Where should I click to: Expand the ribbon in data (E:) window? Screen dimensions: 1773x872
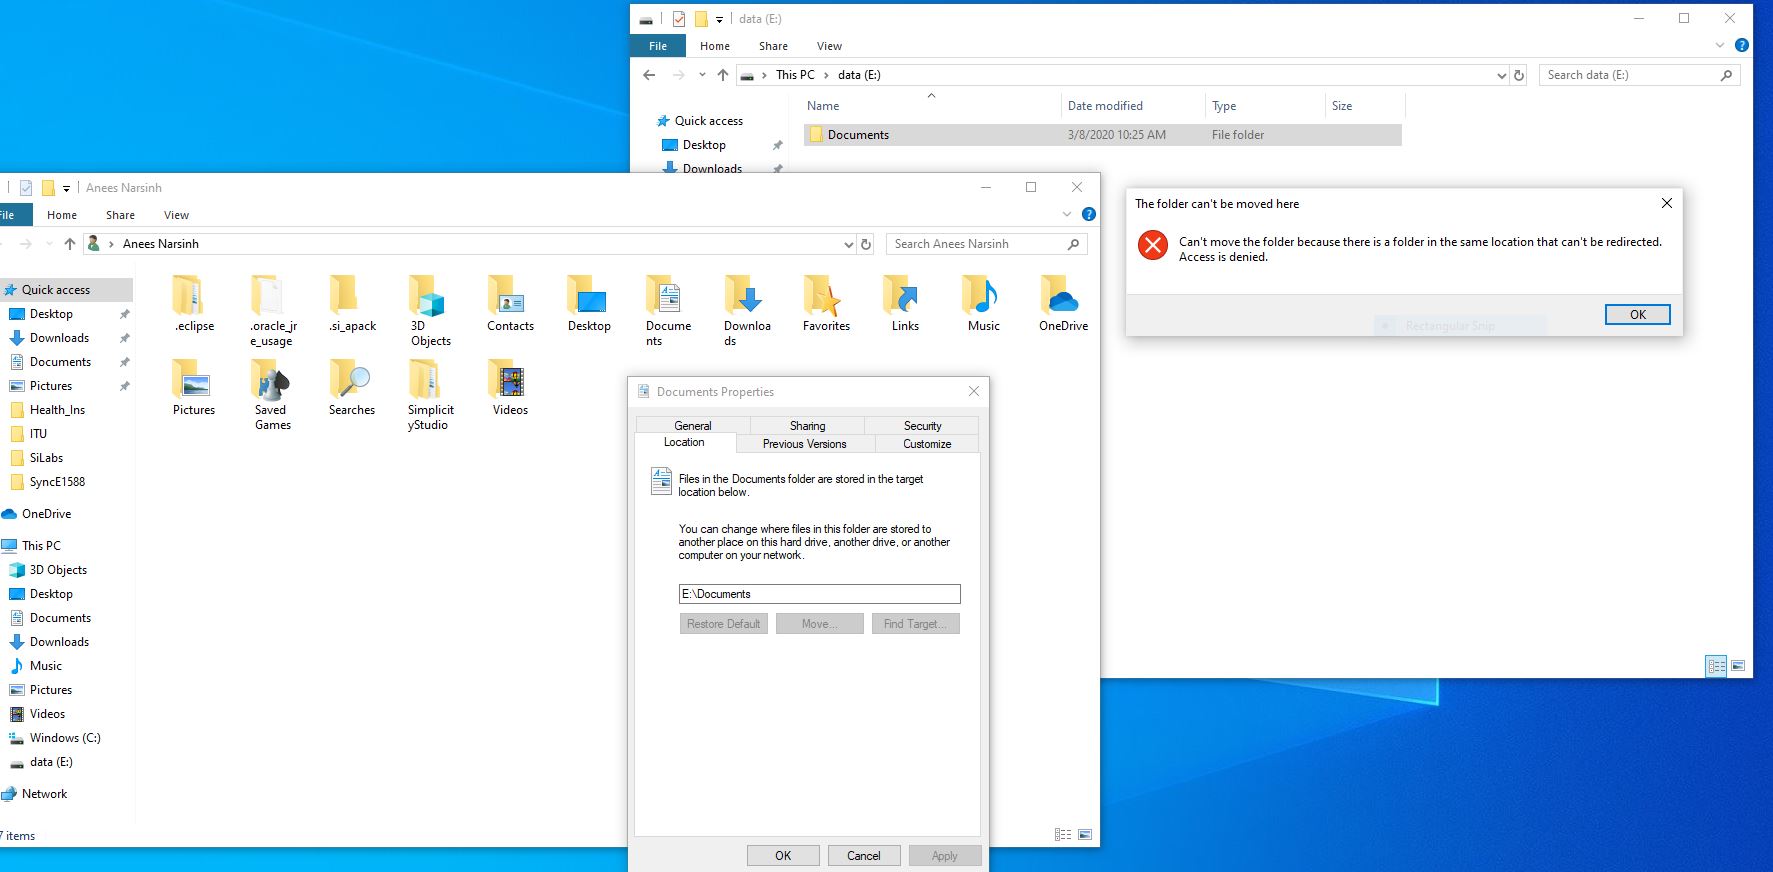point(1720,45)
